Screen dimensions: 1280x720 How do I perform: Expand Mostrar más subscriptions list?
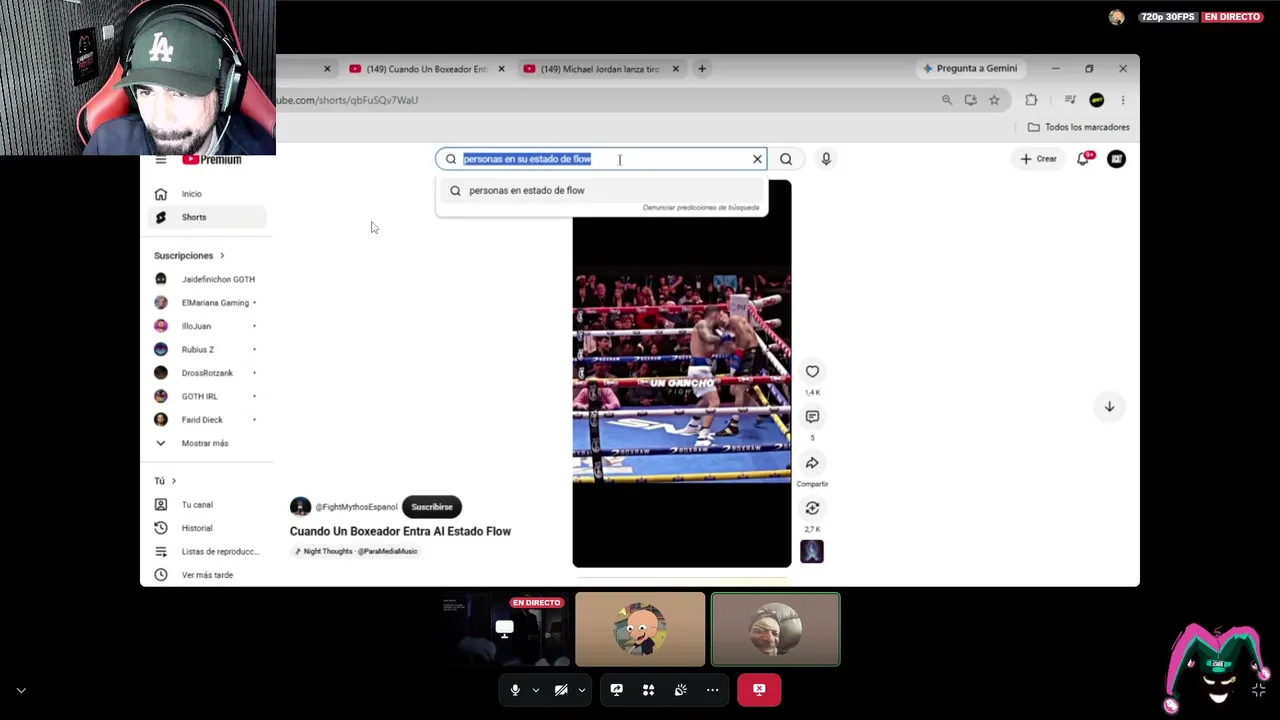[206, 443]
